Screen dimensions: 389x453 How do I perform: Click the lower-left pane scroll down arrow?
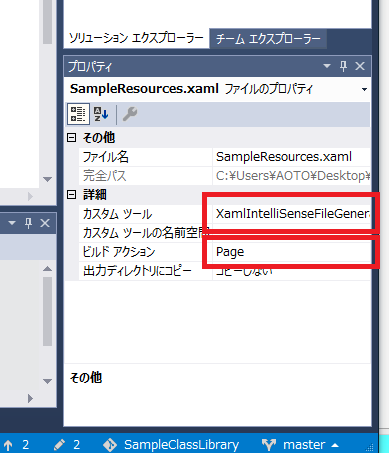click(47, 381)
